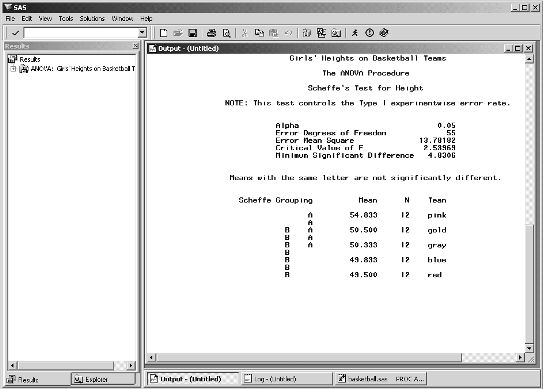This screenshot has width=543, height=389.
Task: Click the Results panel right scroll arrow
Action: coord(131,365)
